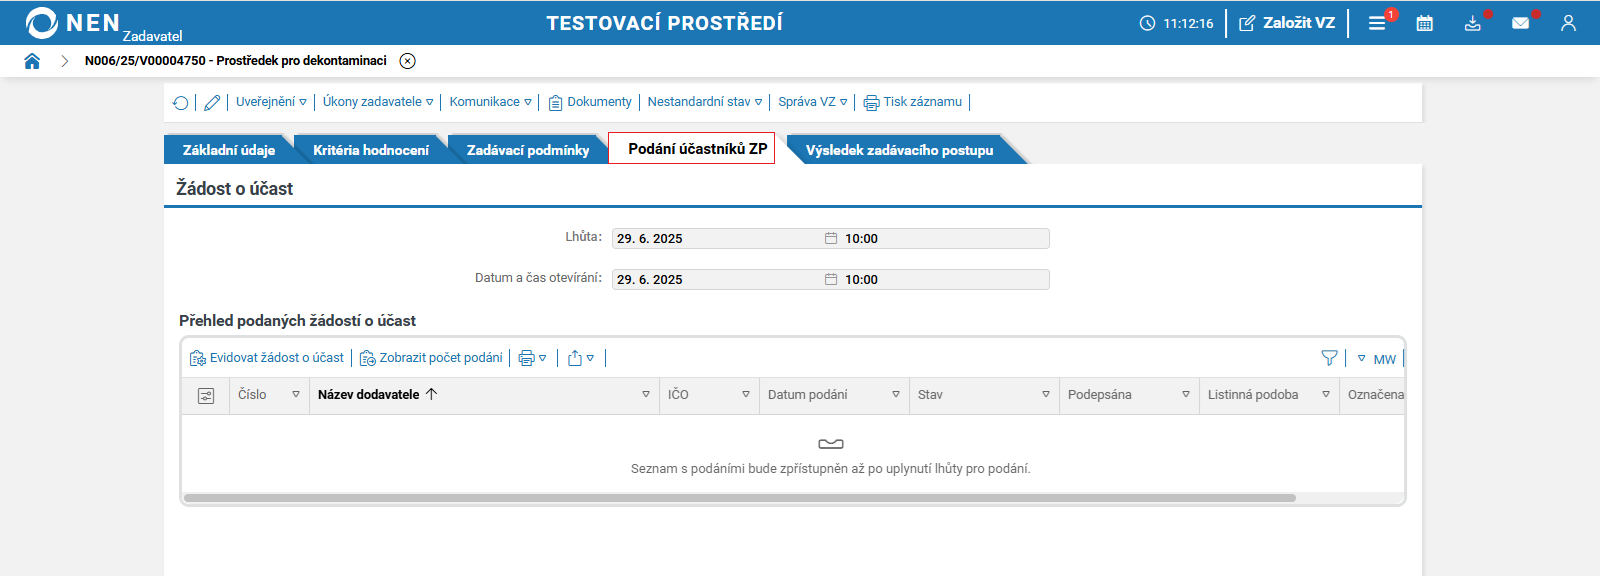Expand the Komunikace menu
This screenshot has width=1600, height=576.
[490, 102]
